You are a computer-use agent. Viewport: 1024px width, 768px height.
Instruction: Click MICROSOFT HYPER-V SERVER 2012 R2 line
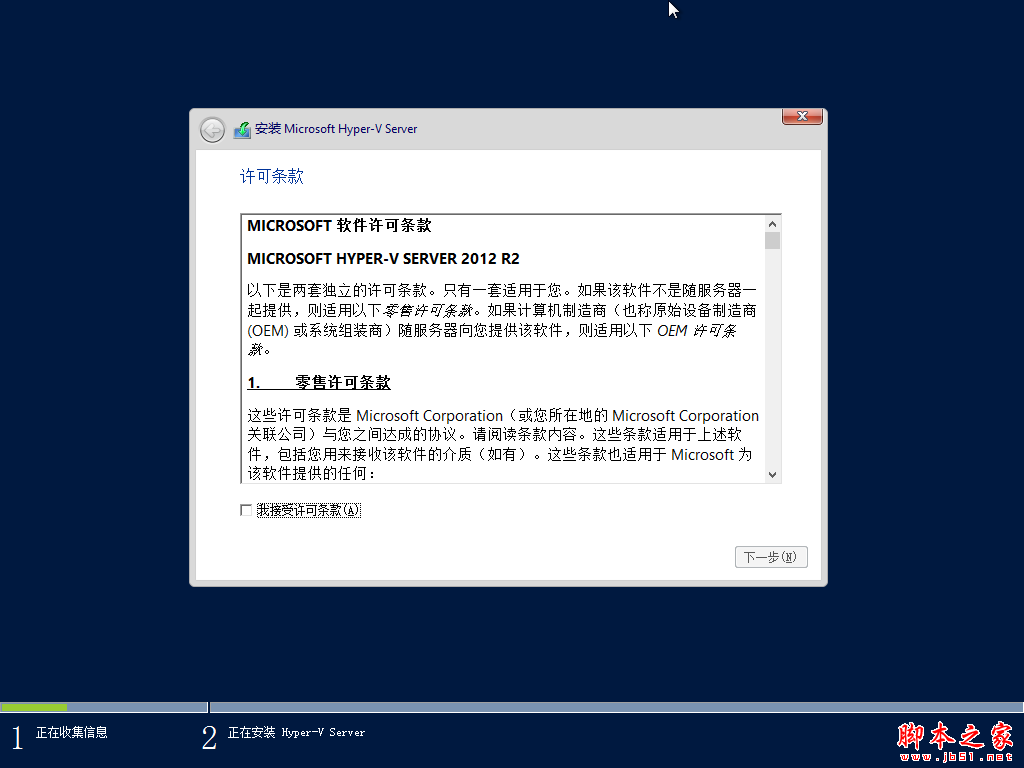pos(383,259)
